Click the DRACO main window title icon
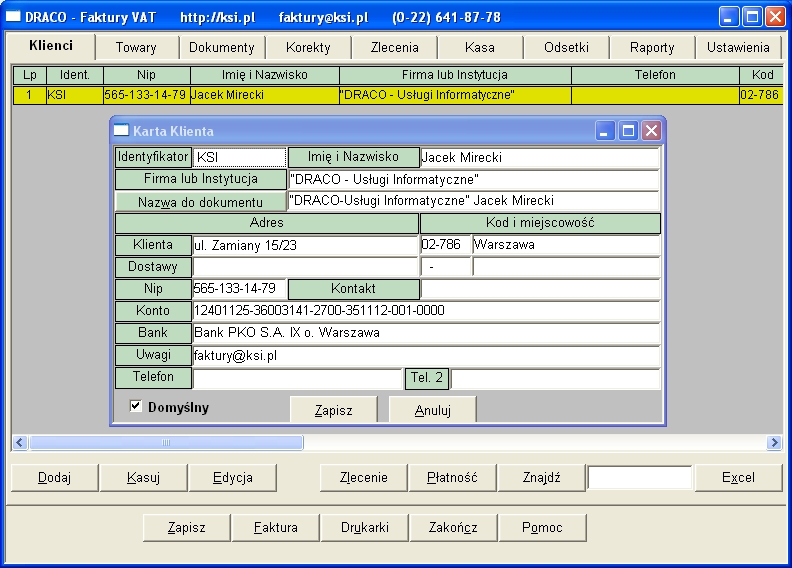 13,17
